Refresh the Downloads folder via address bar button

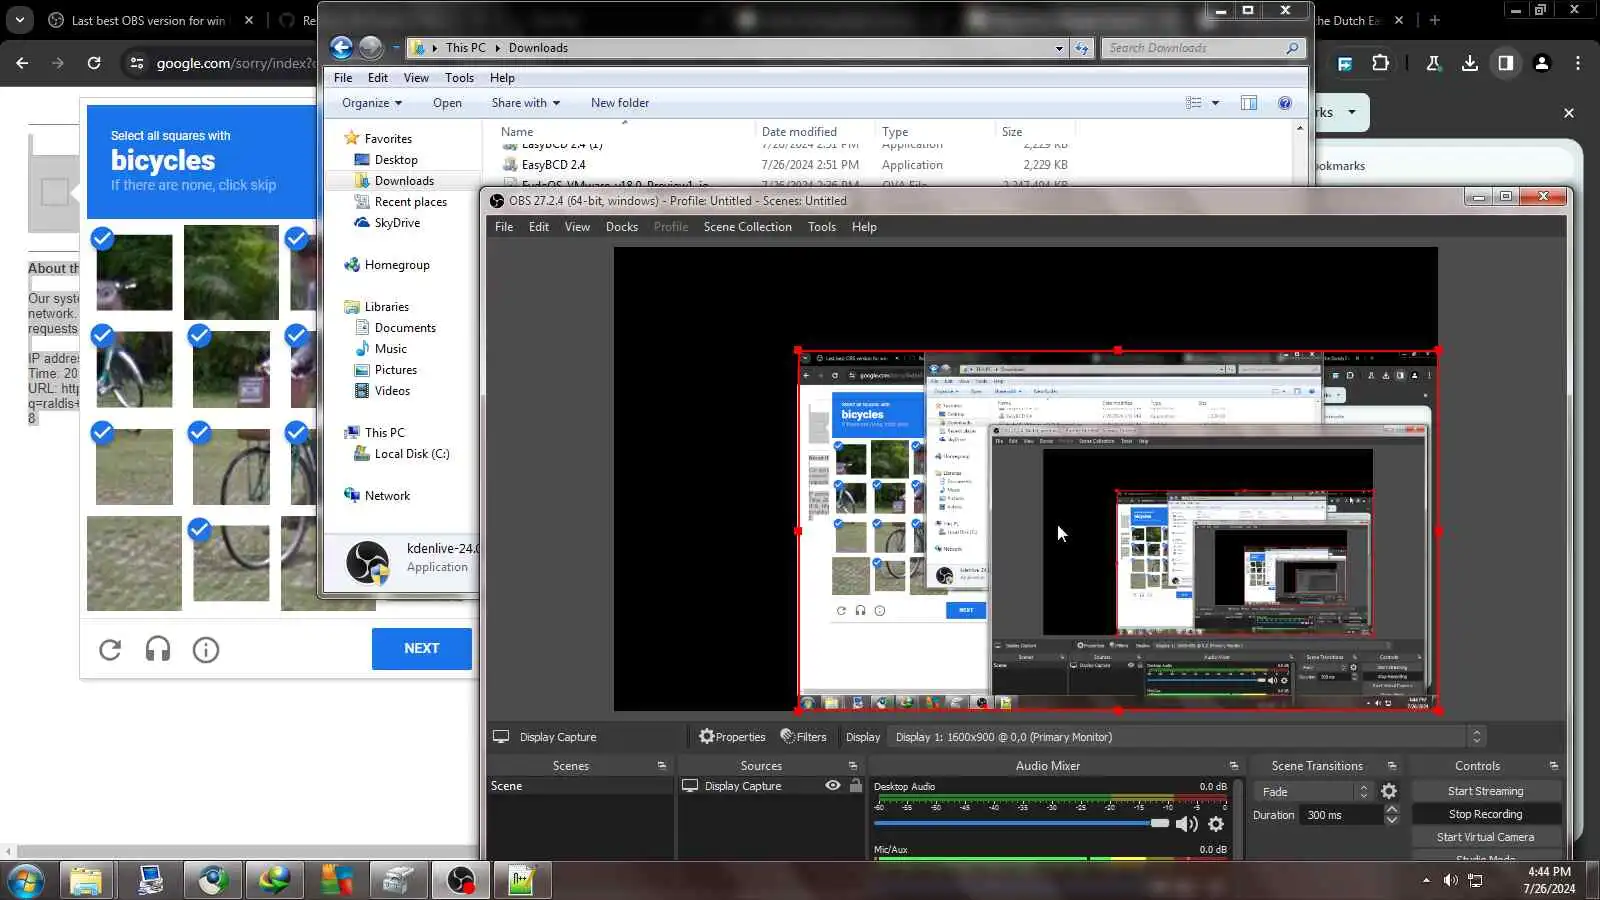pyautogui.click(x=1082, y=48)
